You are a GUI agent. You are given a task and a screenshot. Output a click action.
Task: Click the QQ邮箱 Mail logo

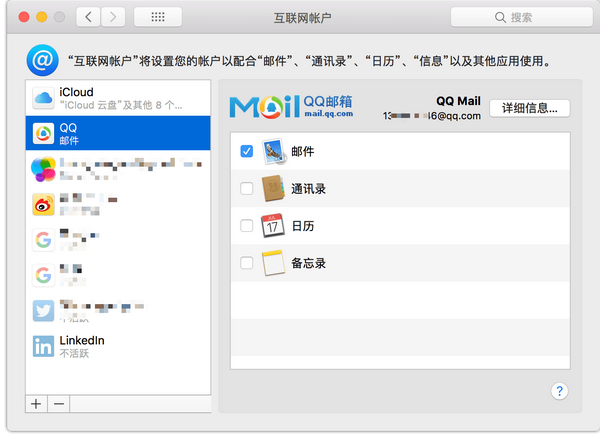291,106
